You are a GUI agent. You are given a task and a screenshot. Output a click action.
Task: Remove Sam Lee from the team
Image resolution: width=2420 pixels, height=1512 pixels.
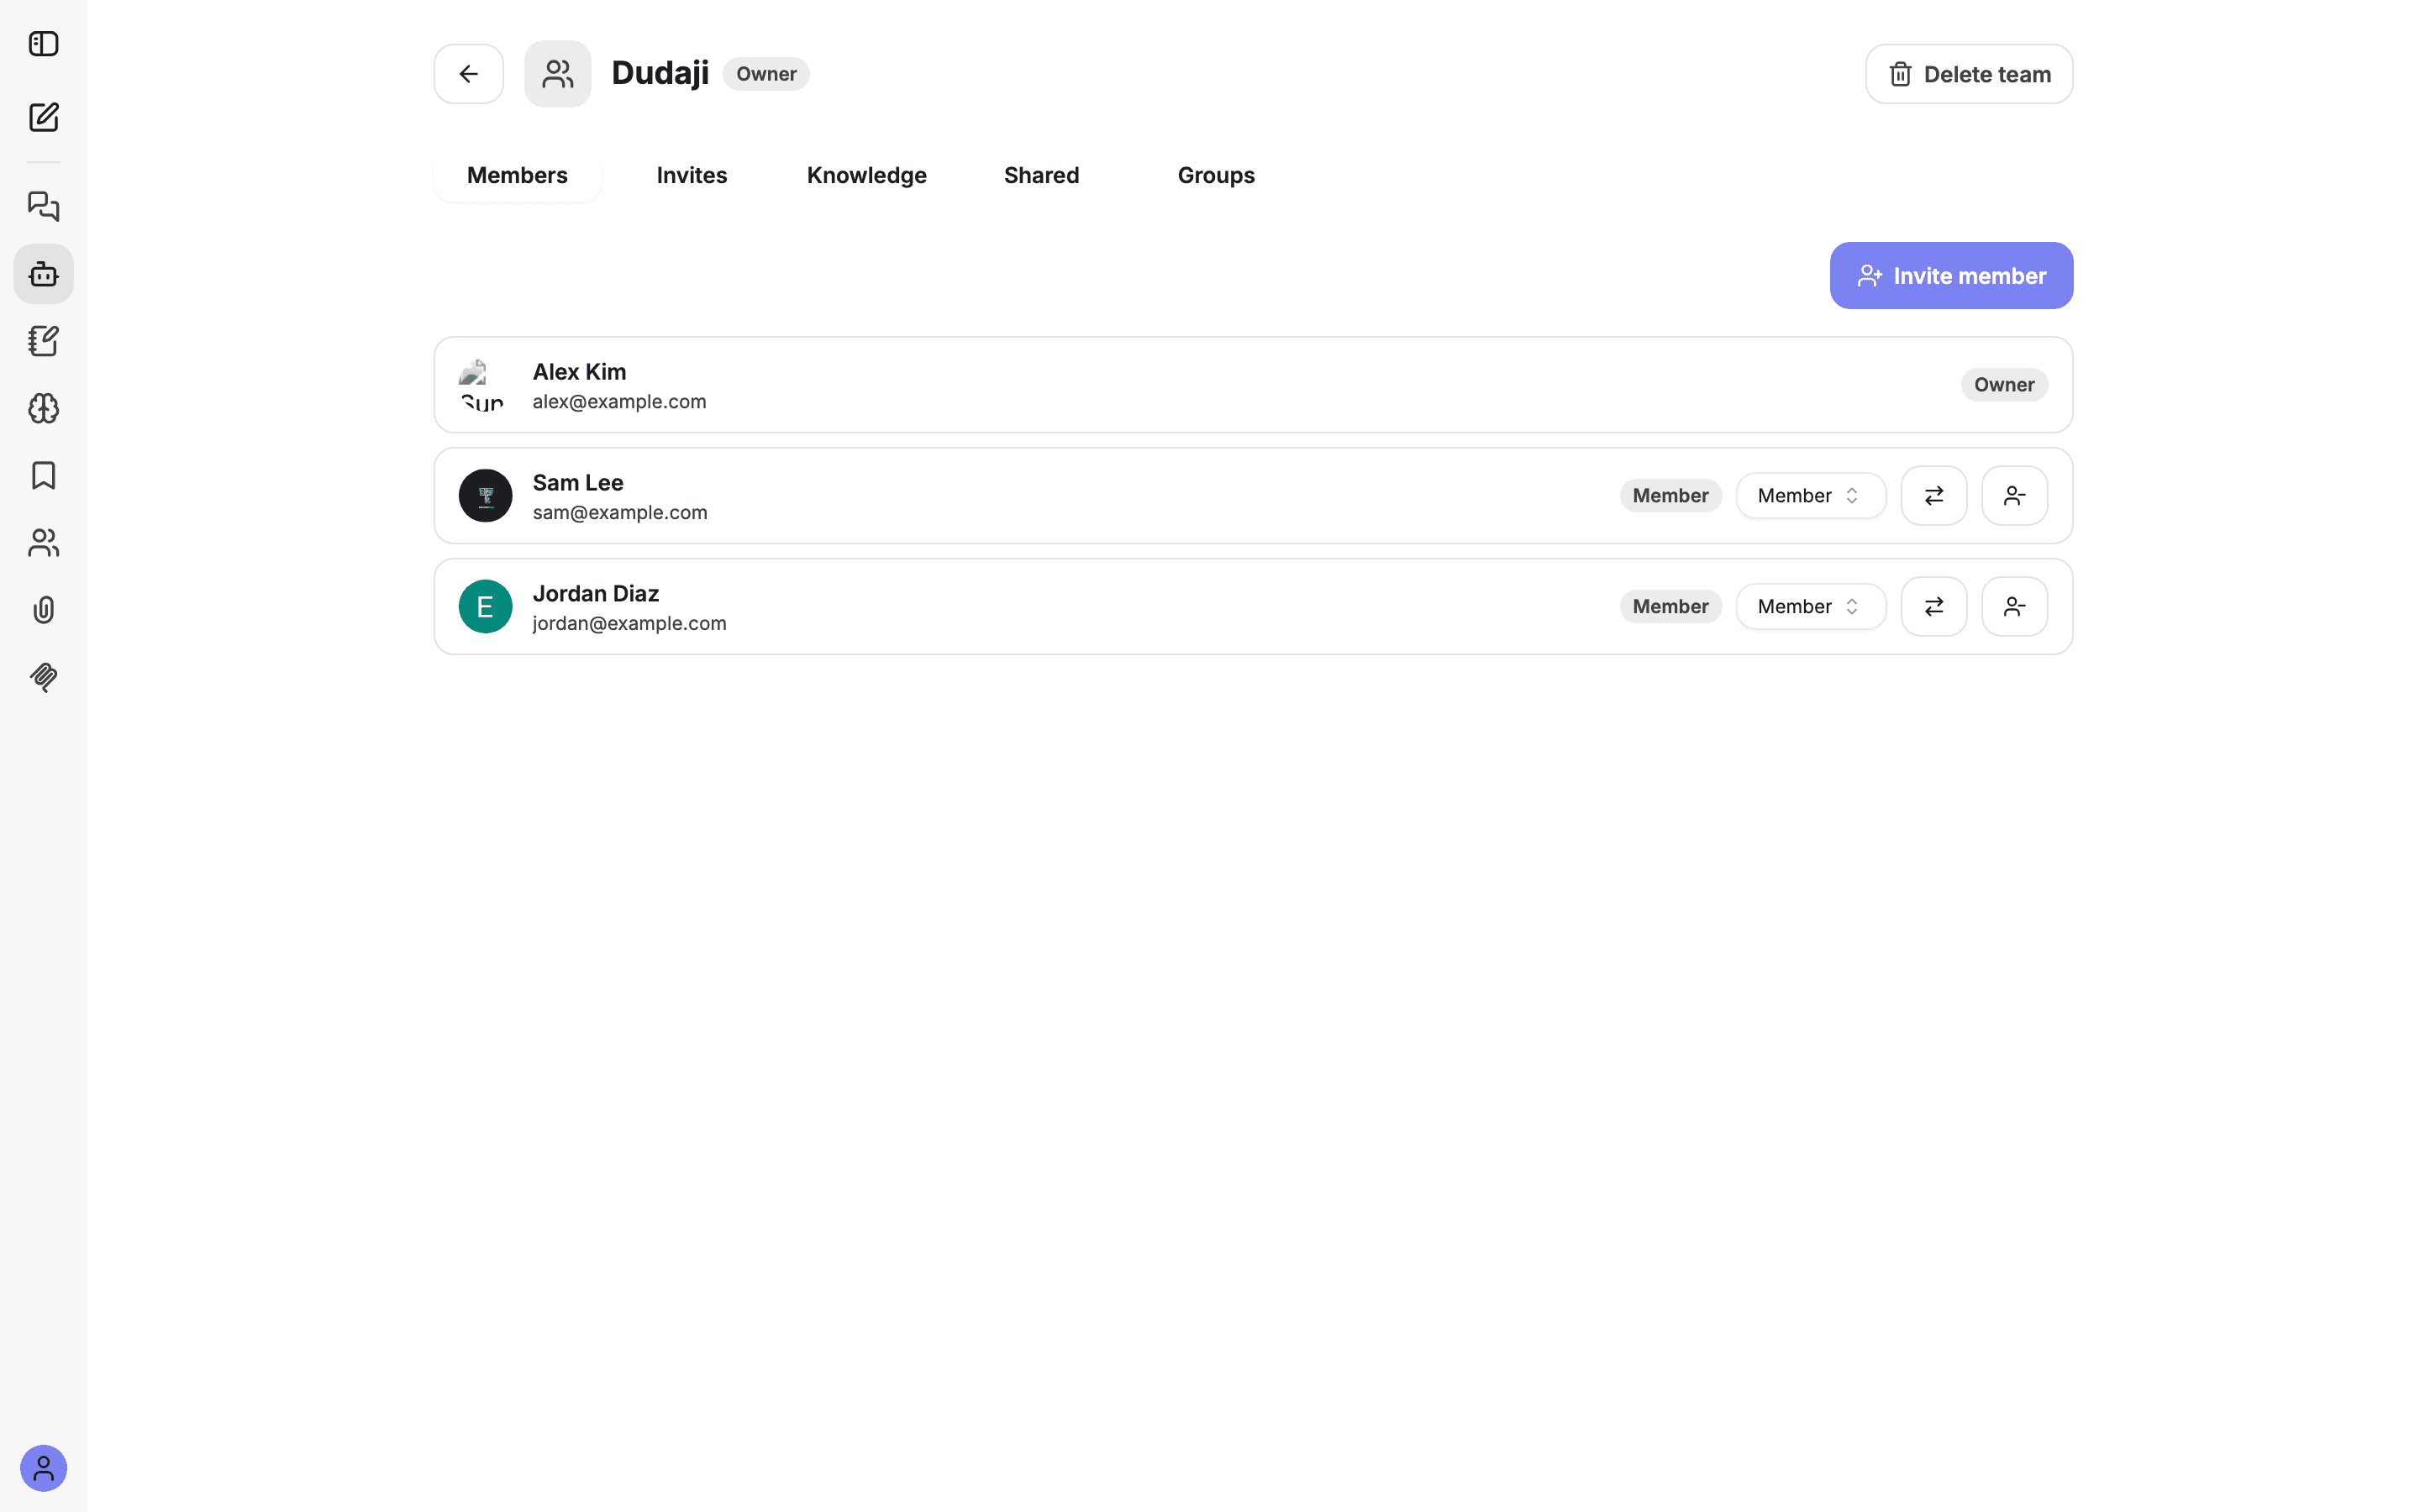click(2015, 496)
